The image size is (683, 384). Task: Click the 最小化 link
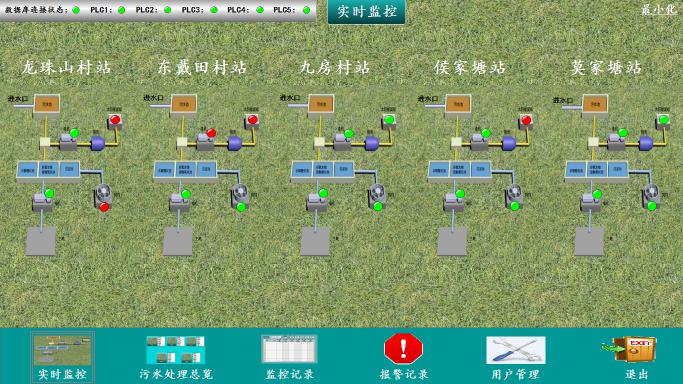659,10
